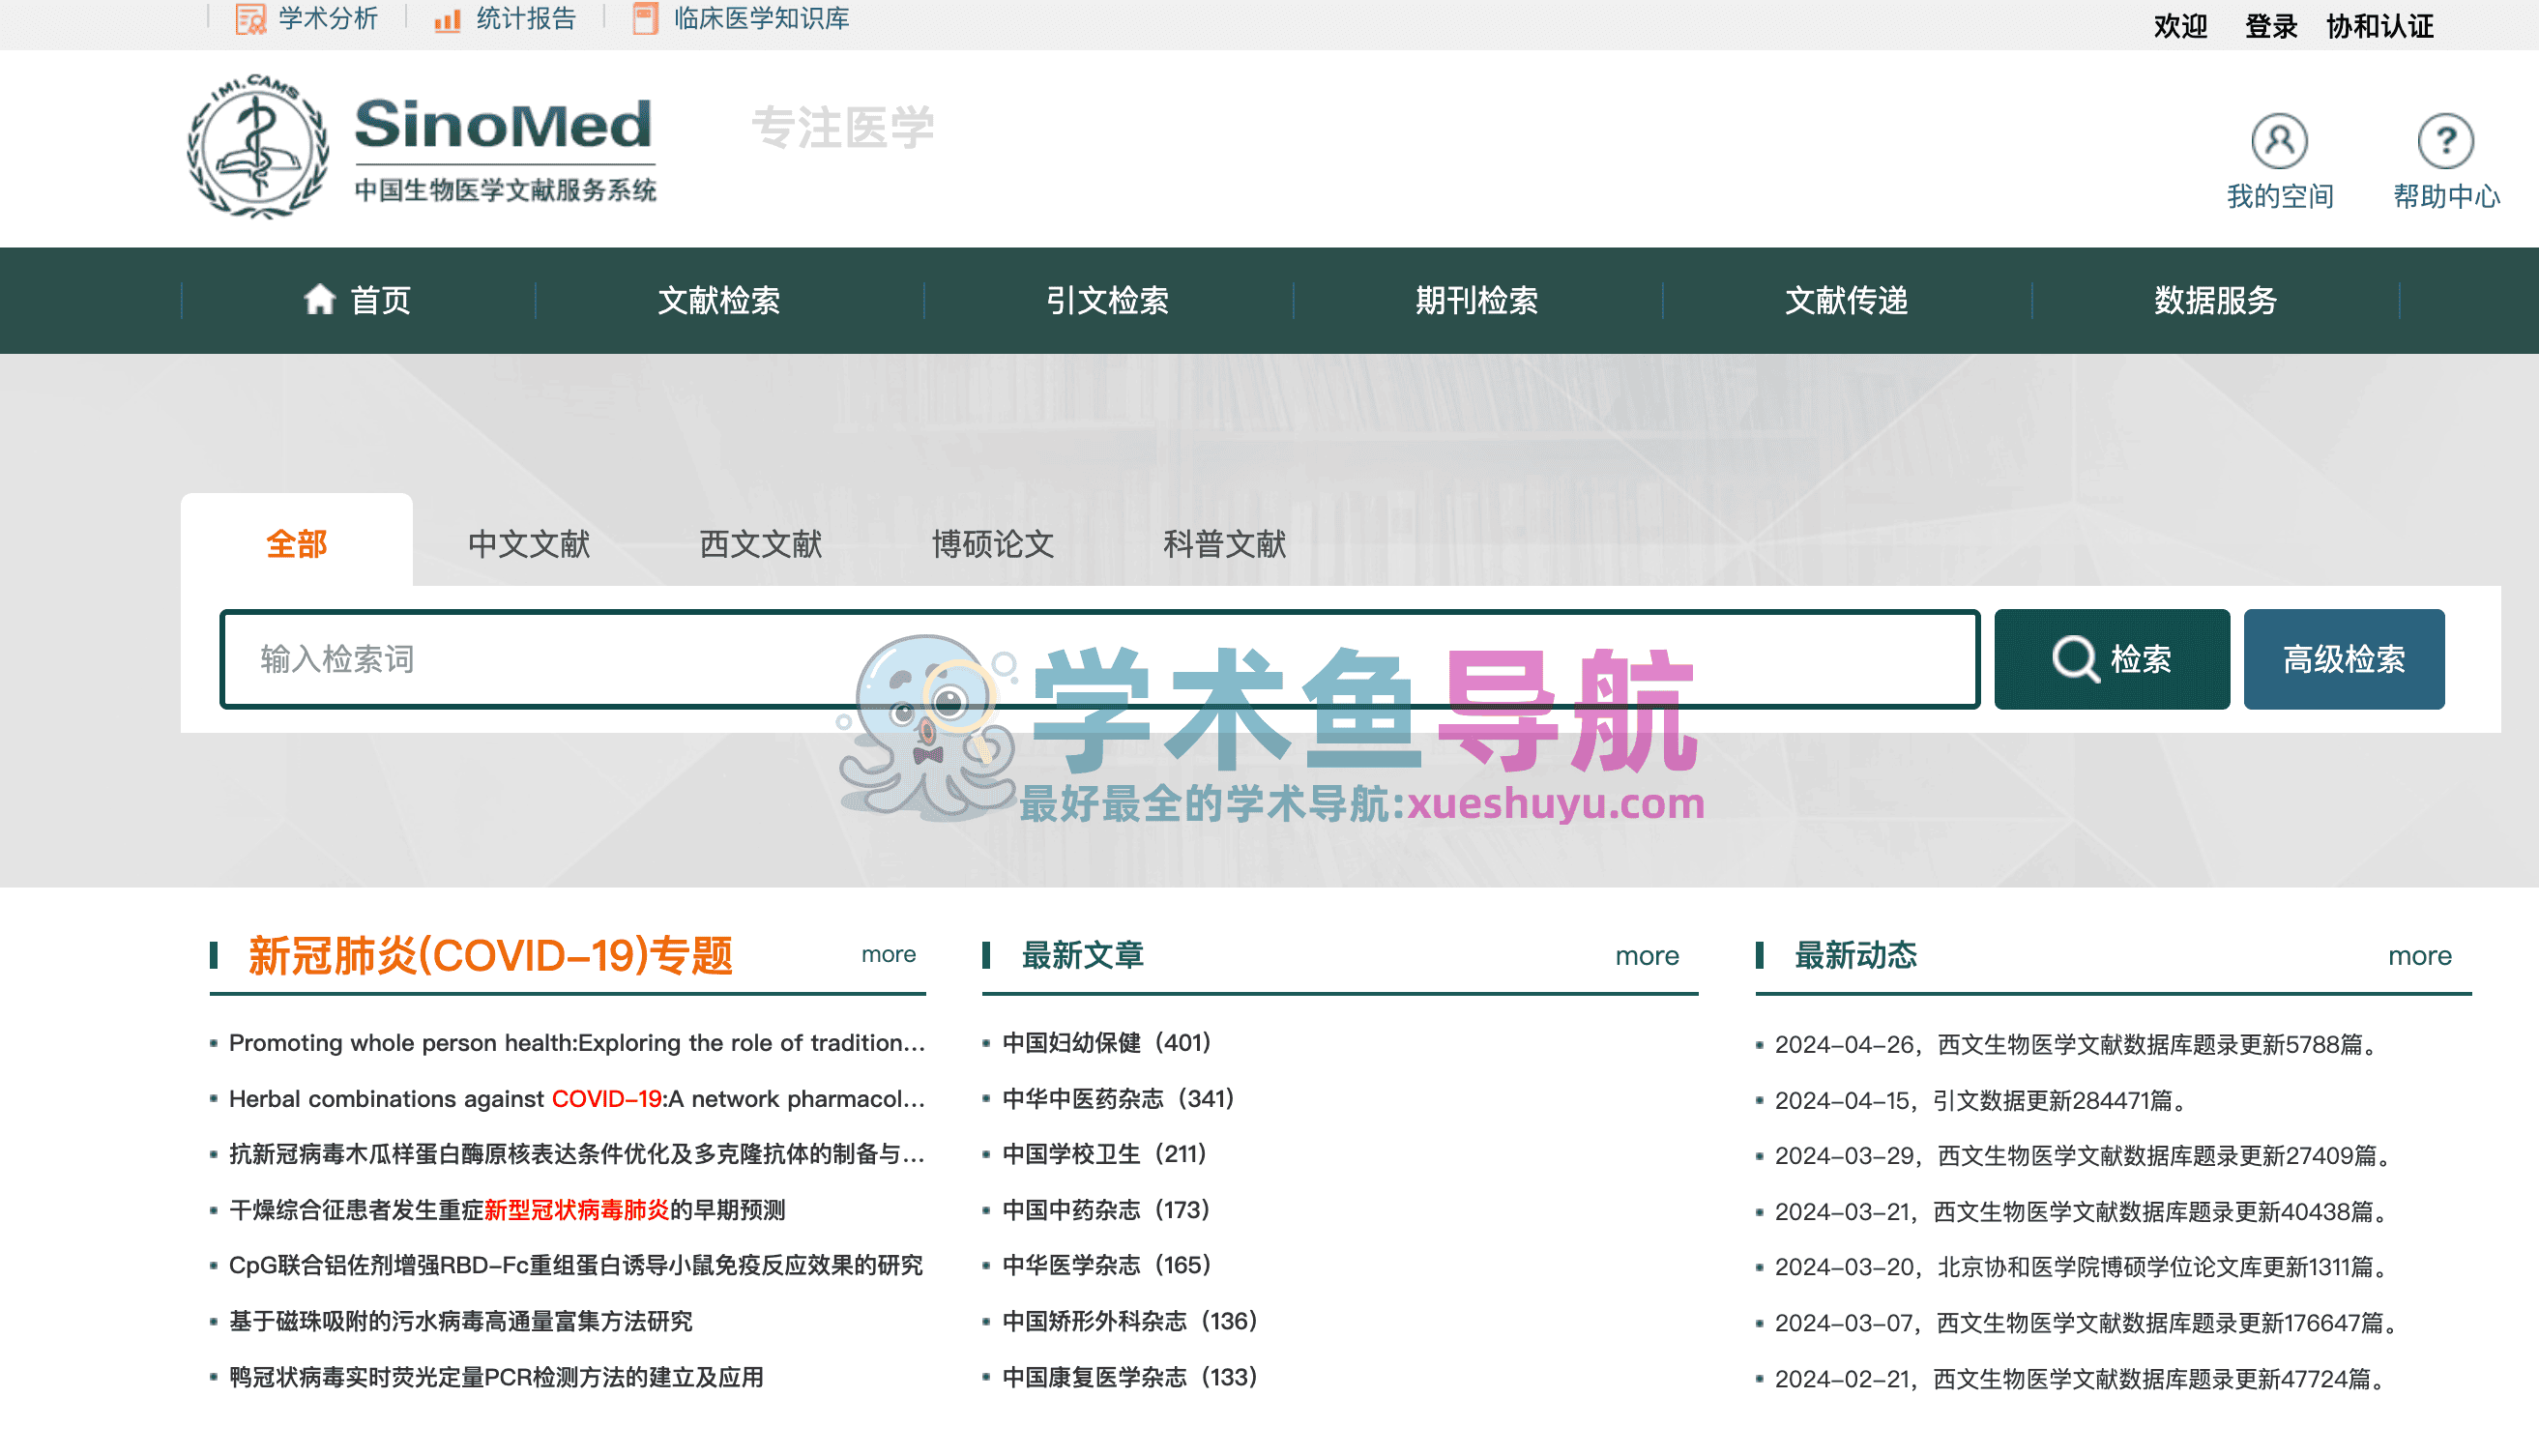Open the 临床医学知识库 icon
This screenshot has height=1456, width=2539.
pyautogui.click(x=645, y=19)
